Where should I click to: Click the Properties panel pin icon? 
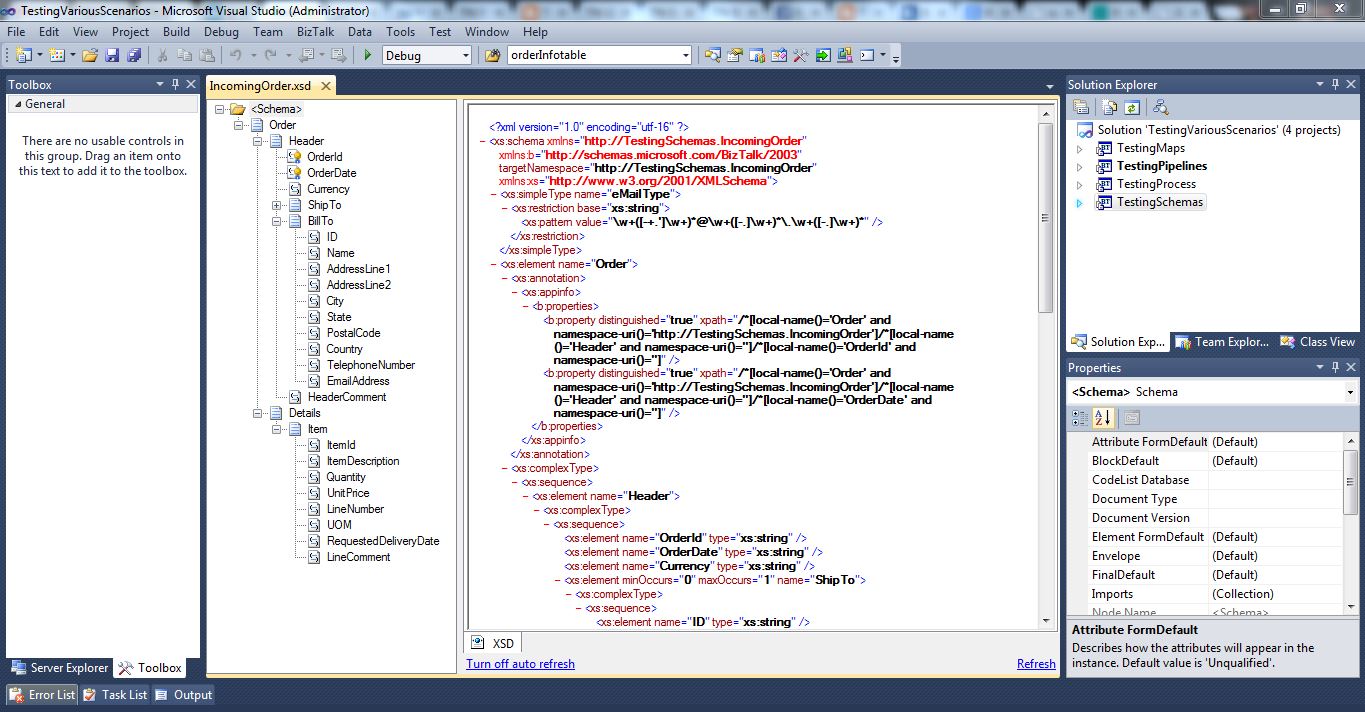pyautogui.click(x=1336, y=368)
